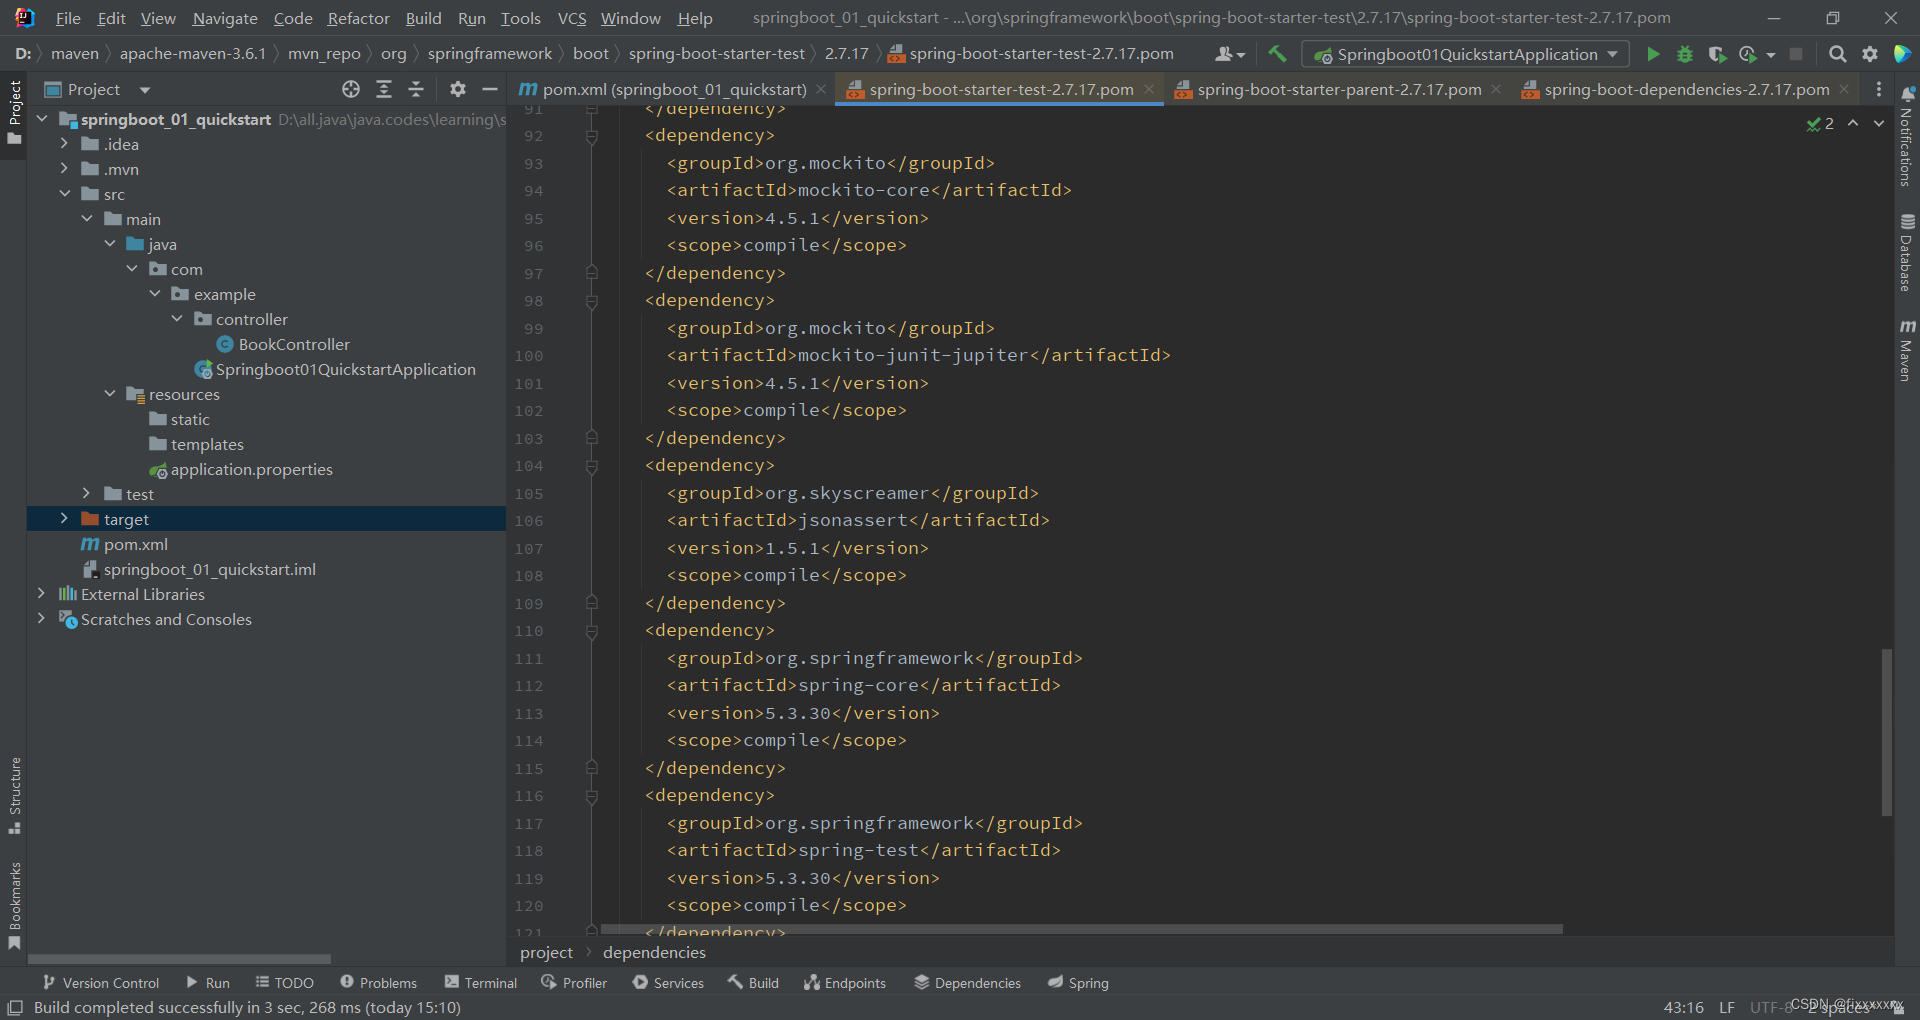This screenshot has height=1020, width=1920.
Task: Select opened file with the locate icon
Action: click(350, 89)
